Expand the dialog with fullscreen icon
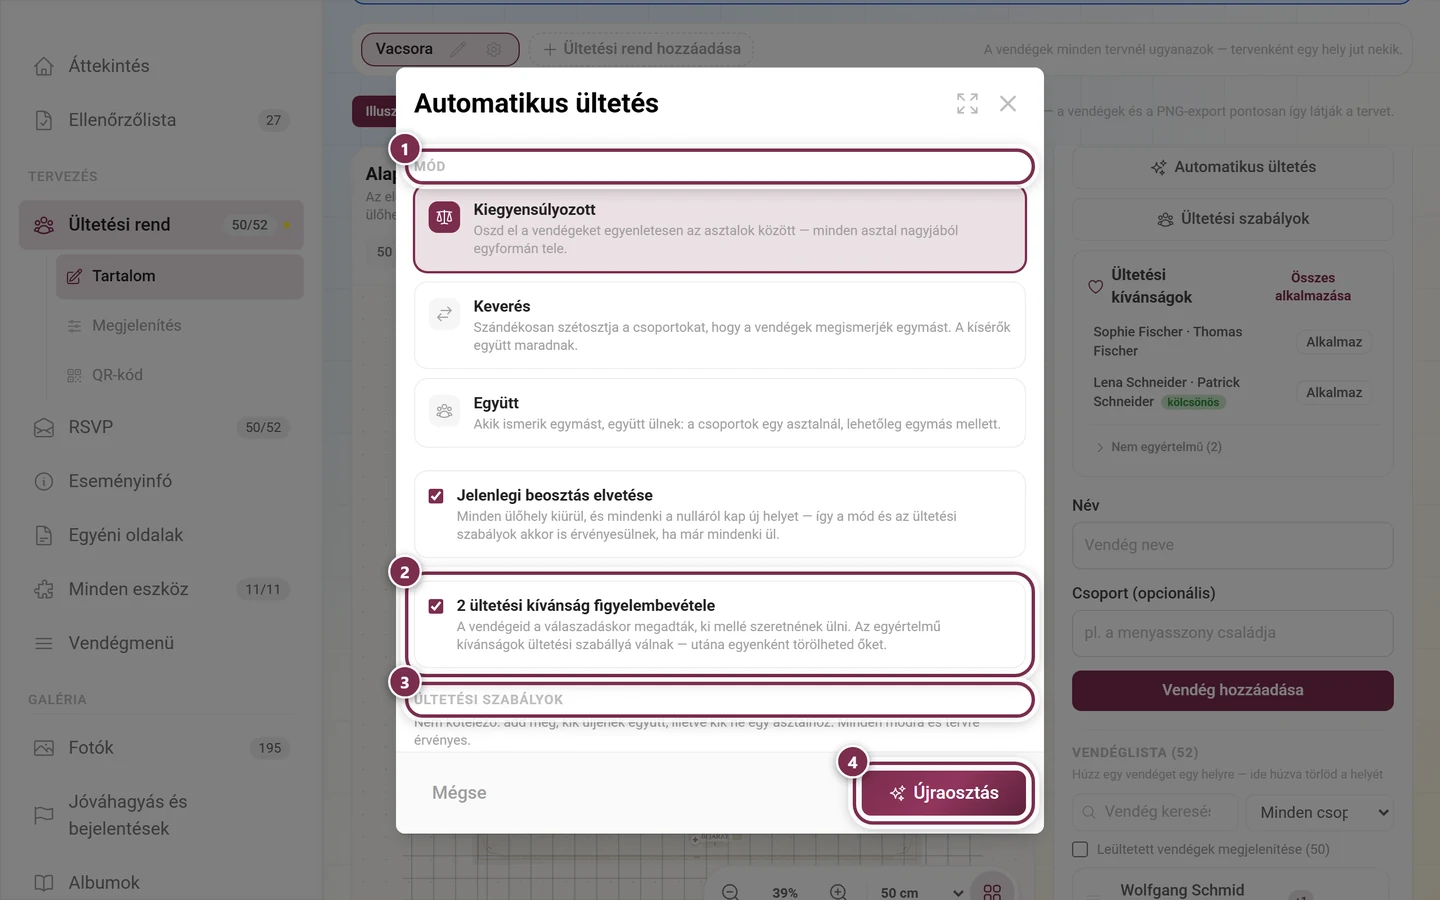1440x900 pixels. [x=967, y=103]
